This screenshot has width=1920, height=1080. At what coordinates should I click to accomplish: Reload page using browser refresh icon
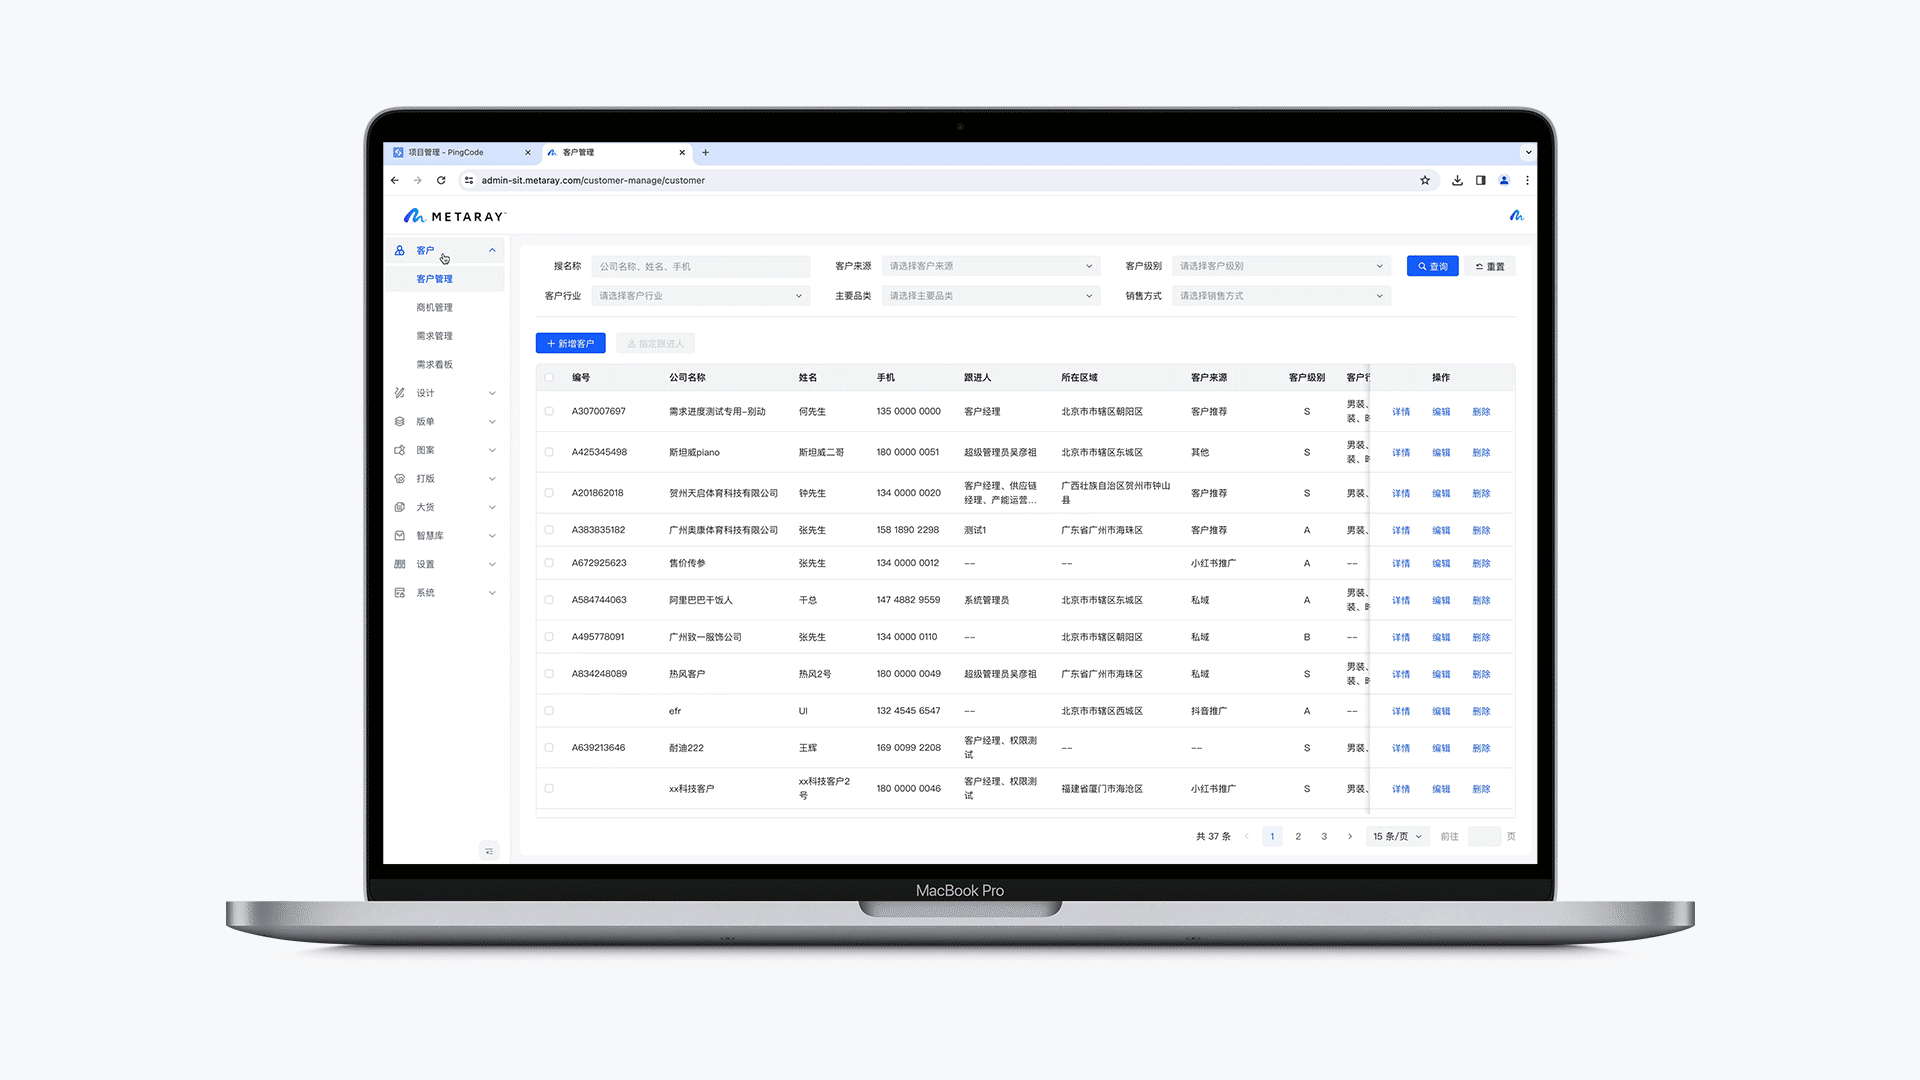(441, 180)
